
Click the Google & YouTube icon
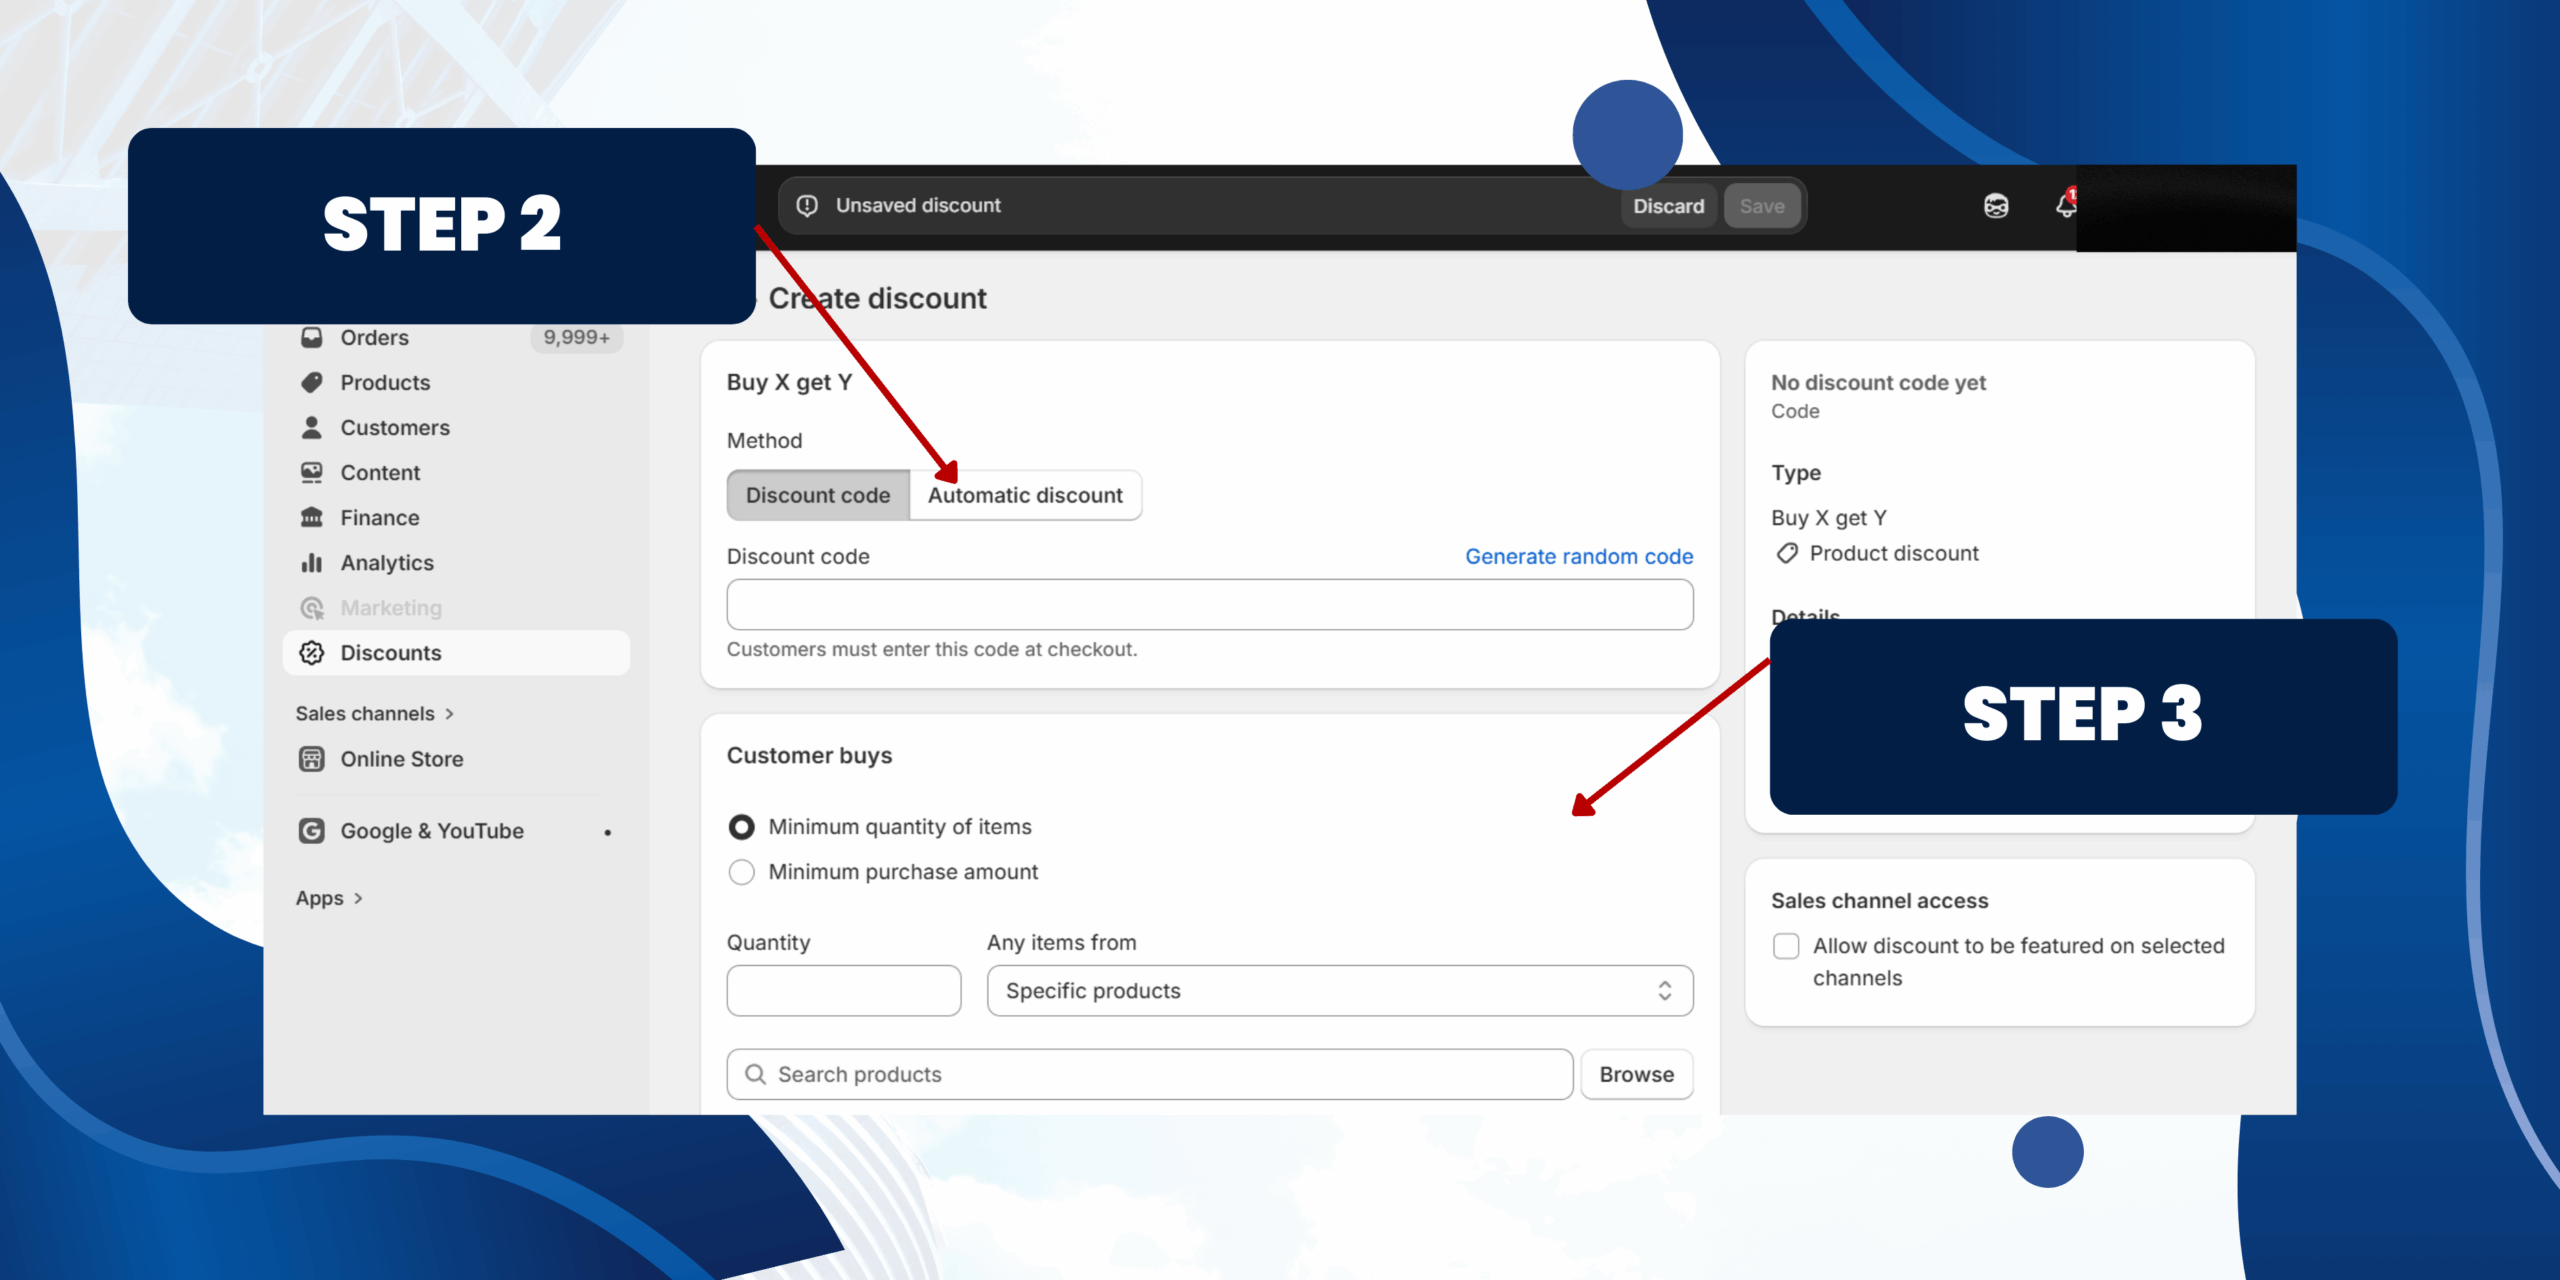click(311, 831)
